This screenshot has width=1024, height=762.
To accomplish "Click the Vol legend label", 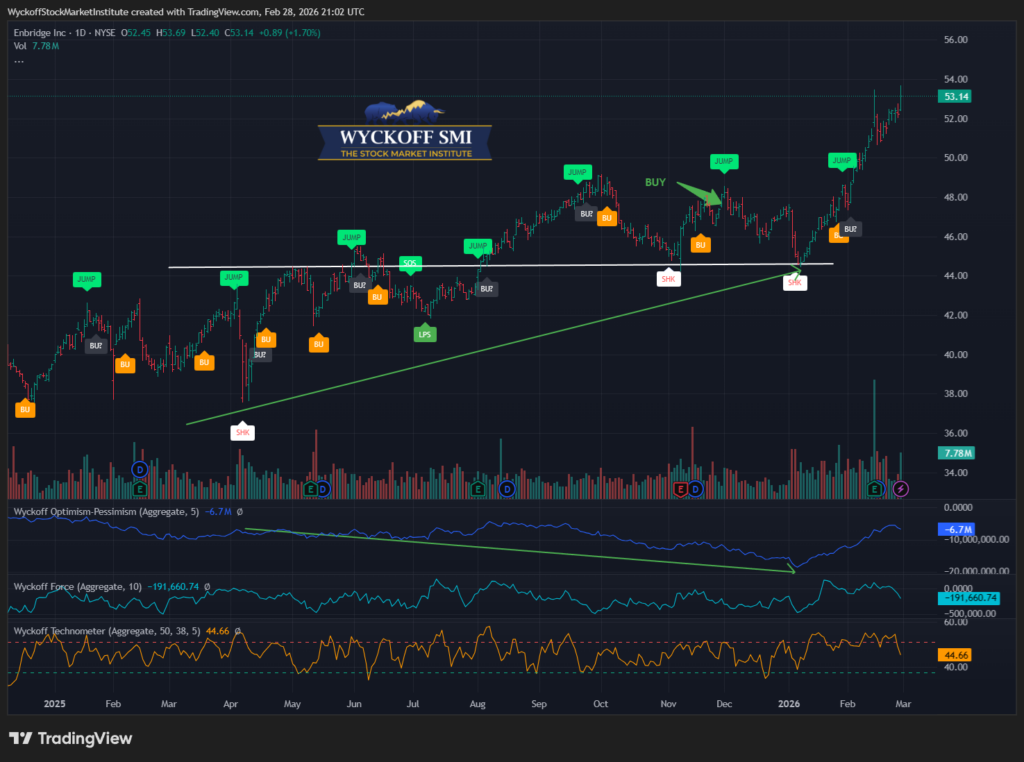I will tap(16, 47).
